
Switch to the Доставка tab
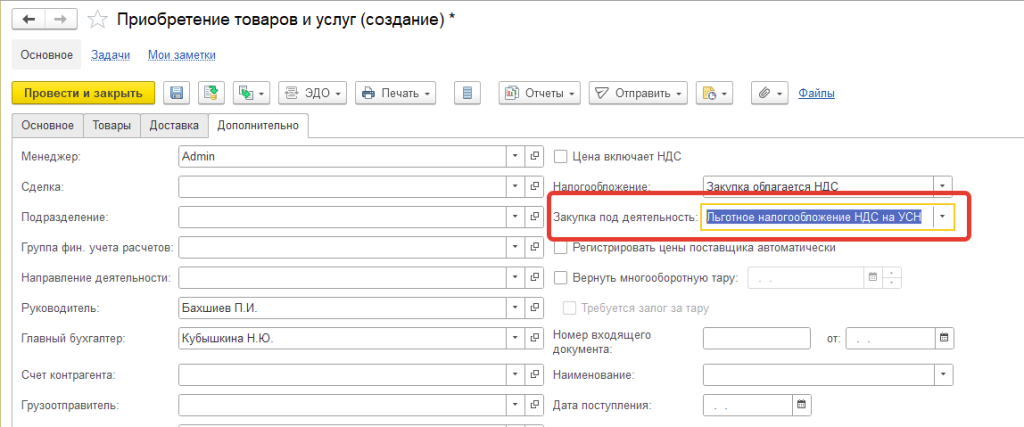point(174,125)
